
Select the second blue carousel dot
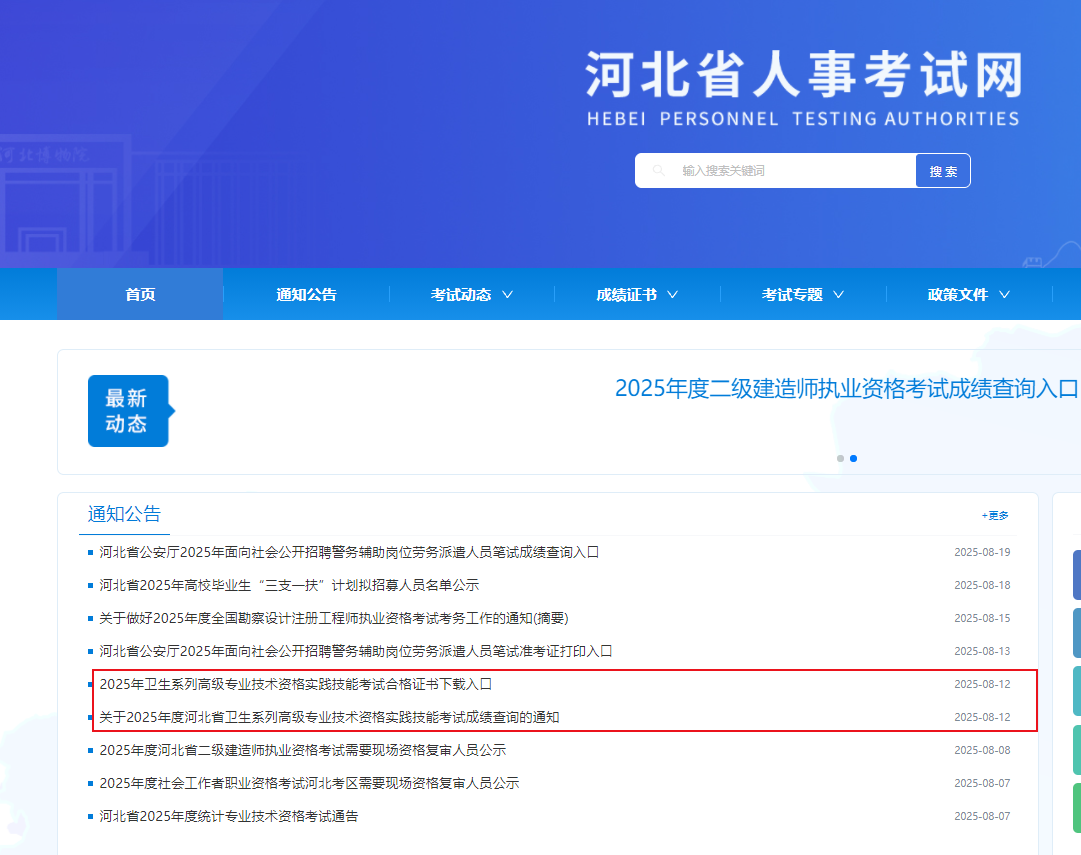pyautogui.click(x=853, y=458)
